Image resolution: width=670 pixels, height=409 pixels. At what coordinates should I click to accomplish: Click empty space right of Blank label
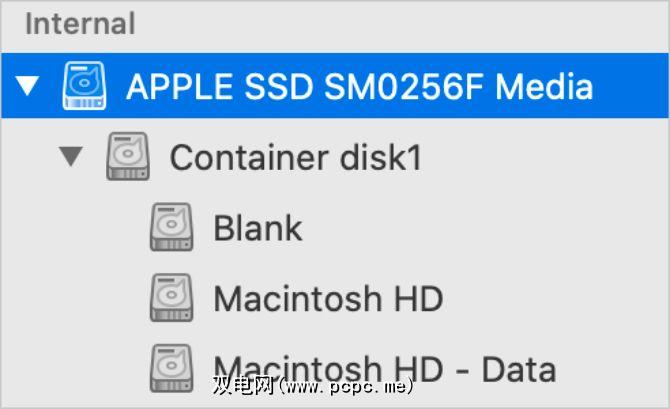click(480, 228)
